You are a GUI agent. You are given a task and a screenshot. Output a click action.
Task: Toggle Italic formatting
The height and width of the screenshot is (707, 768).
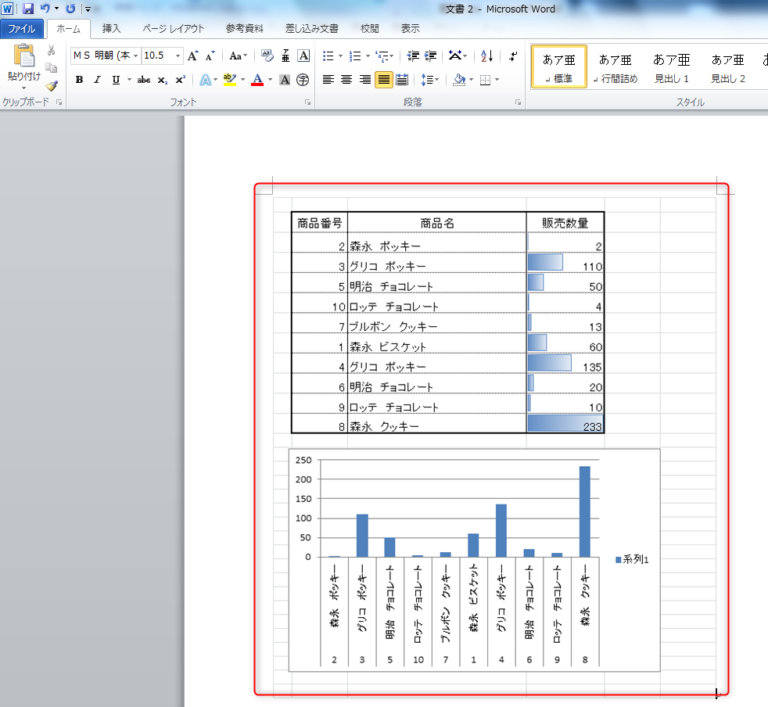click(97, 80)
